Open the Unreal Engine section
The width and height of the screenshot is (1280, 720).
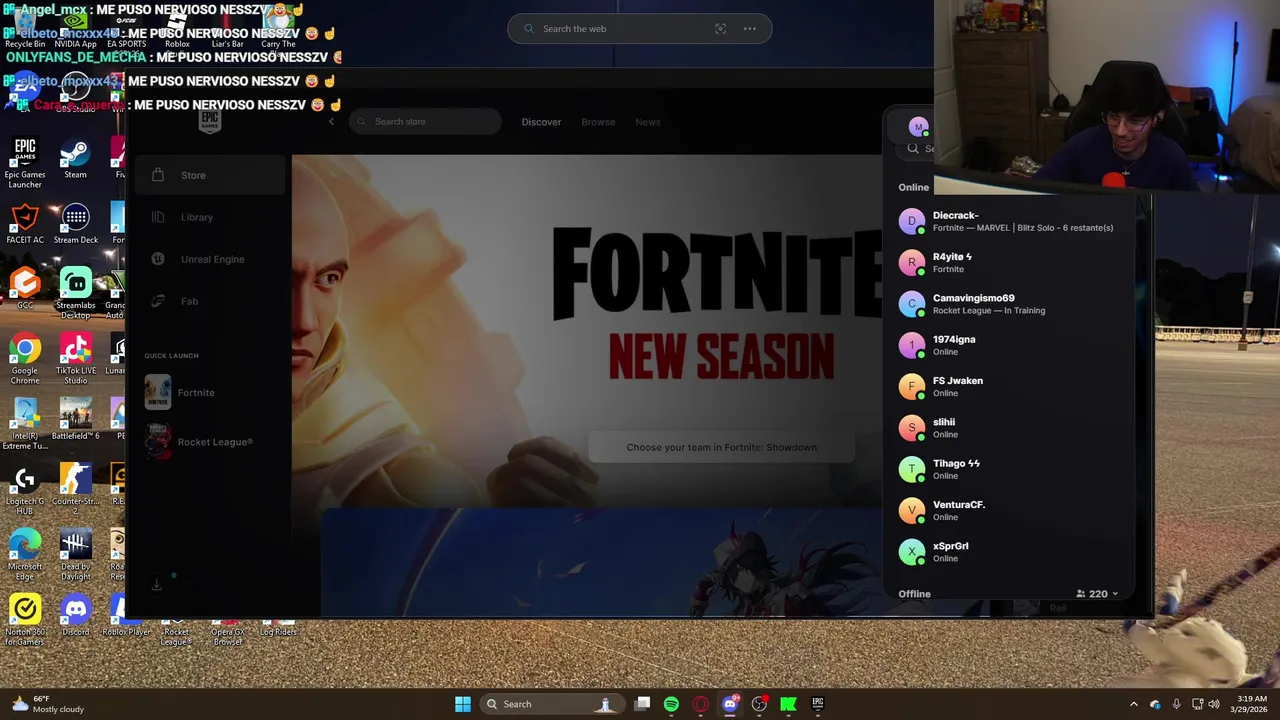click(x=210, y=259)
